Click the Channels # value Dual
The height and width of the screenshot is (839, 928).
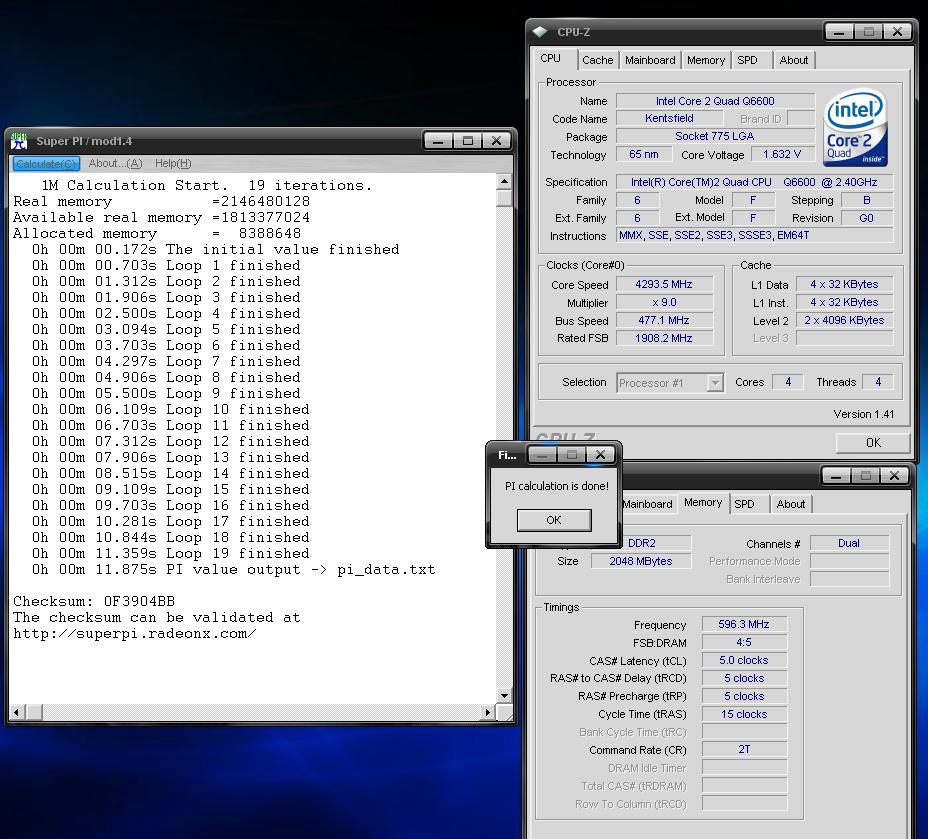pos(849,543)
